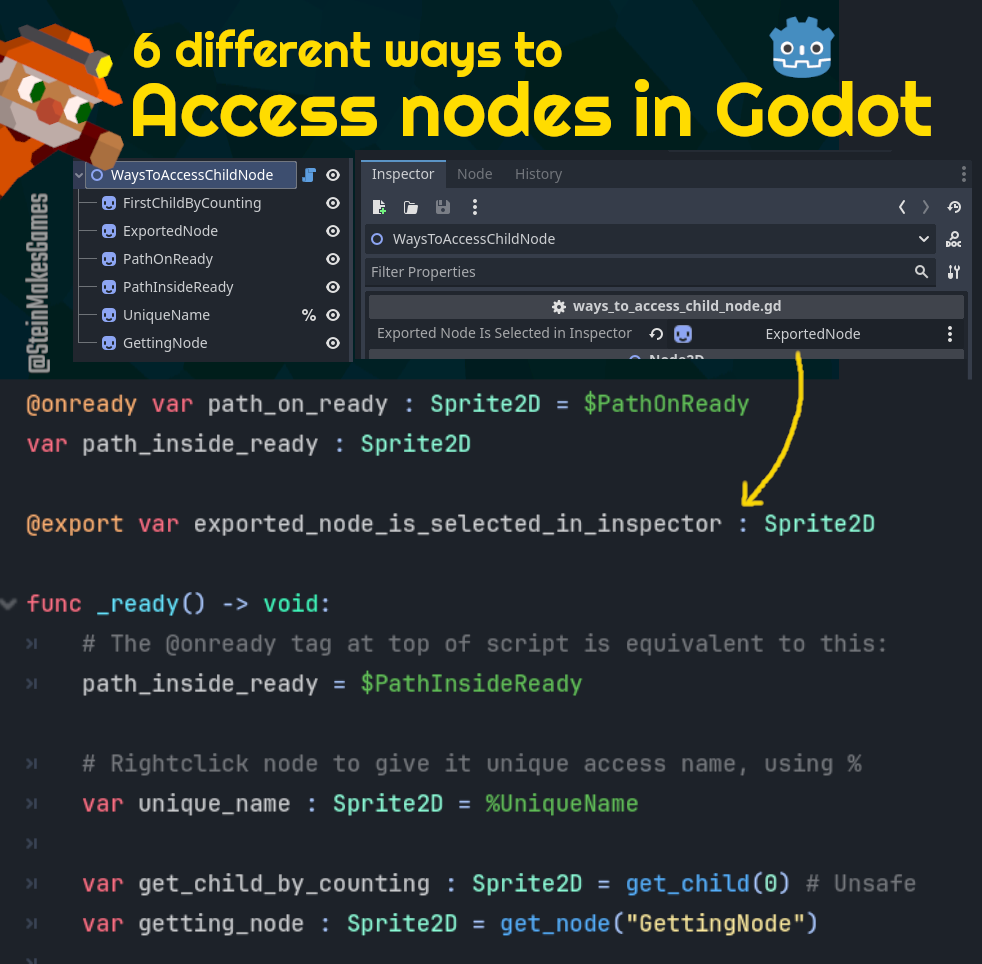The width and height of the screenshot is (982, 964).
Task: Click the @export keyword in the script
Action: coord(75,524)
